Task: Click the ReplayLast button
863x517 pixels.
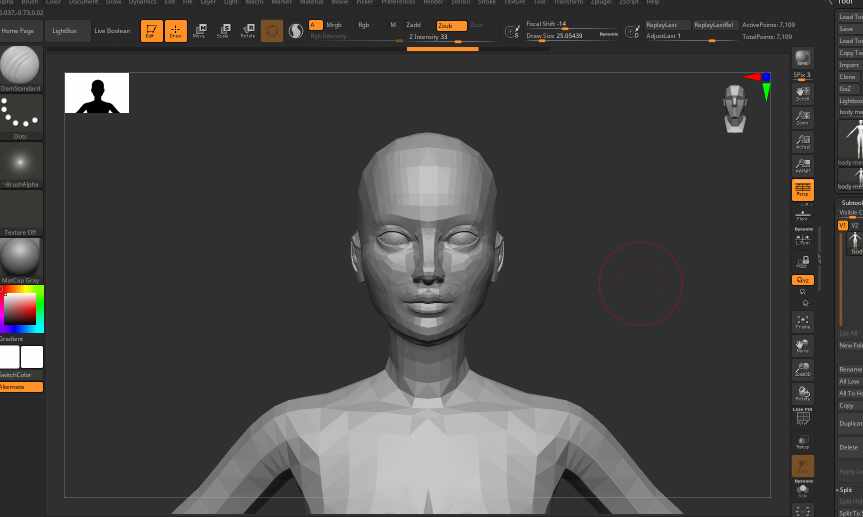Action: [664, 24]
